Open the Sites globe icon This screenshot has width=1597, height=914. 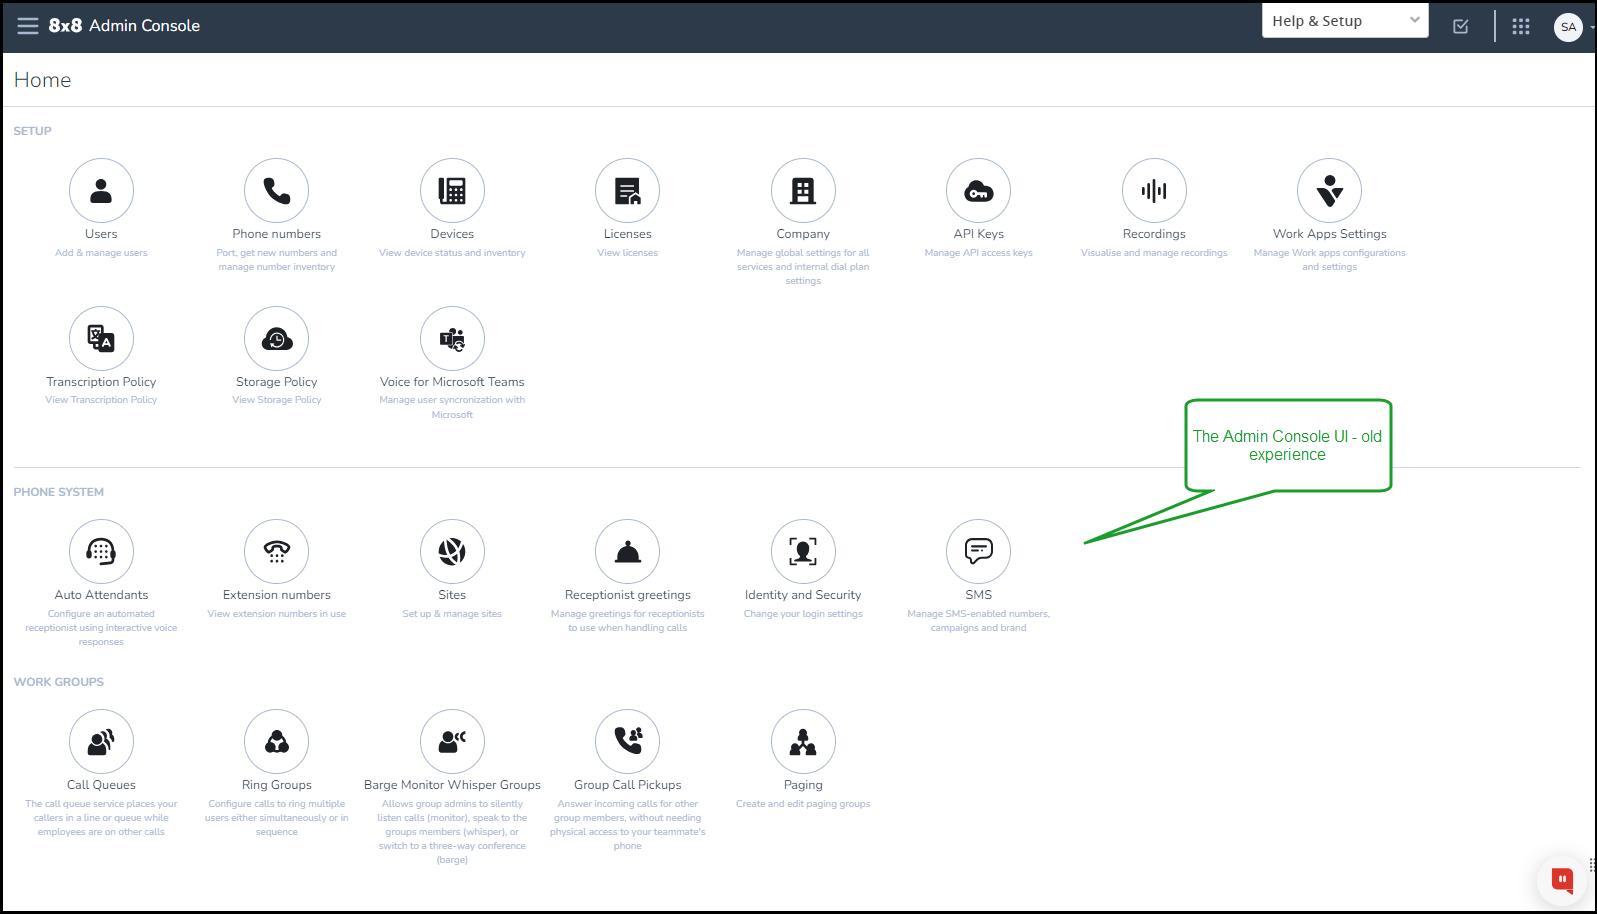(x=452, y=551)
